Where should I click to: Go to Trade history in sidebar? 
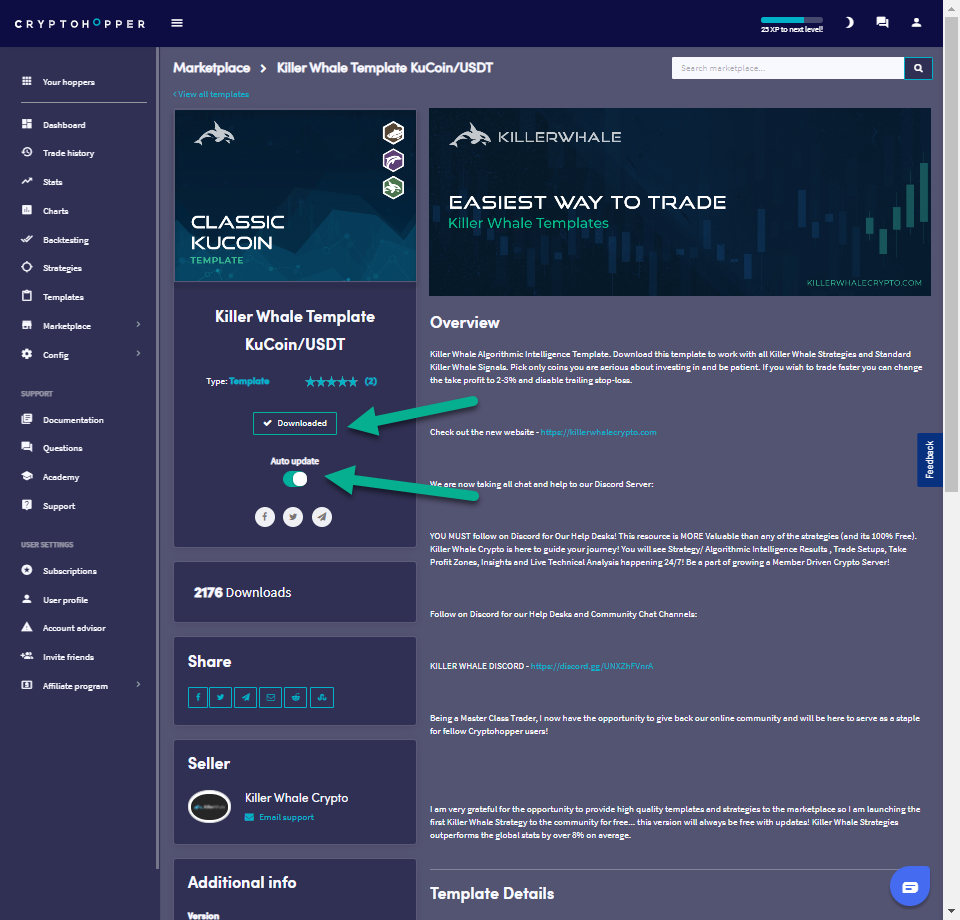[68, 153]
